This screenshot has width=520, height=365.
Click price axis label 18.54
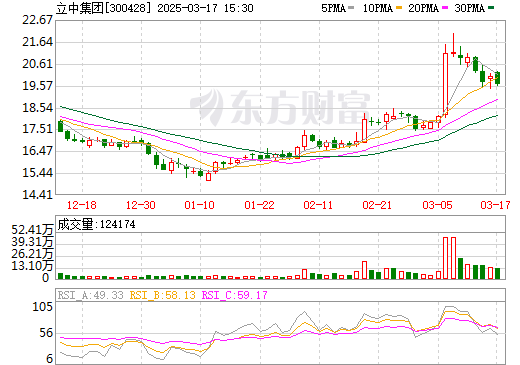tap(37, 108)
